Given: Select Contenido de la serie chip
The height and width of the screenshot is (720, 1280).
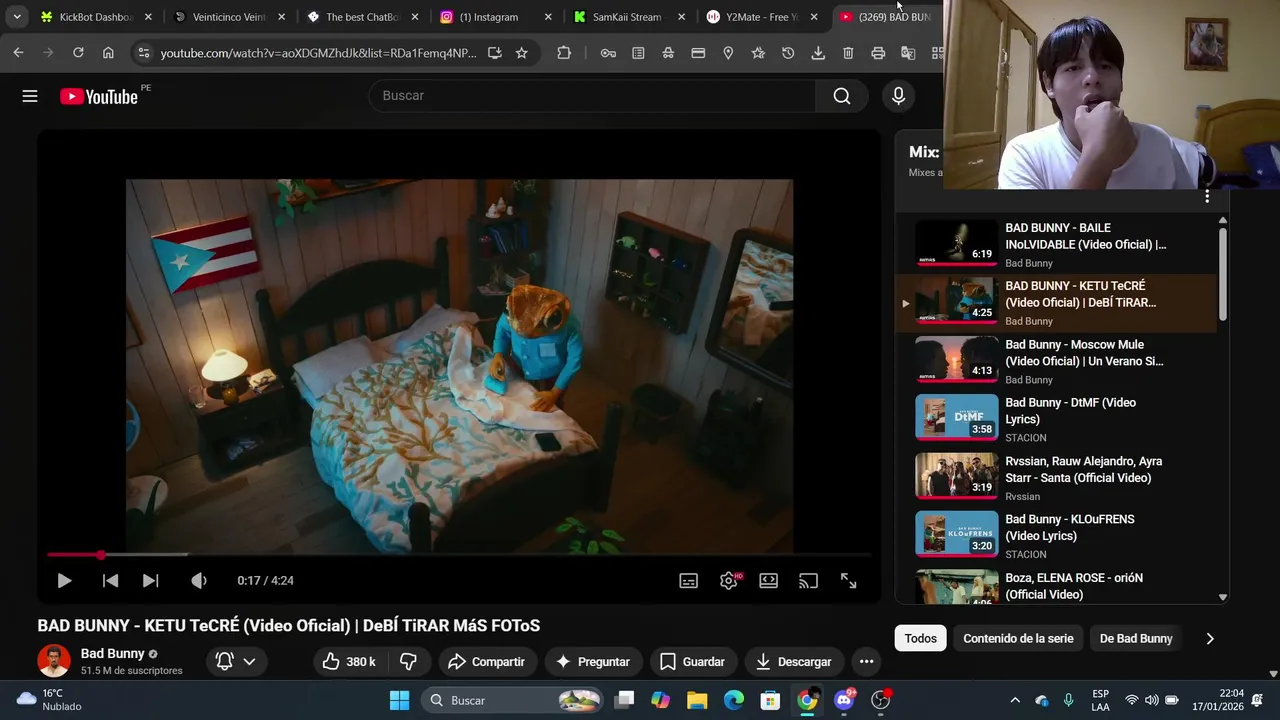Looking at the screenshot, I should (x=1018, y=638).
